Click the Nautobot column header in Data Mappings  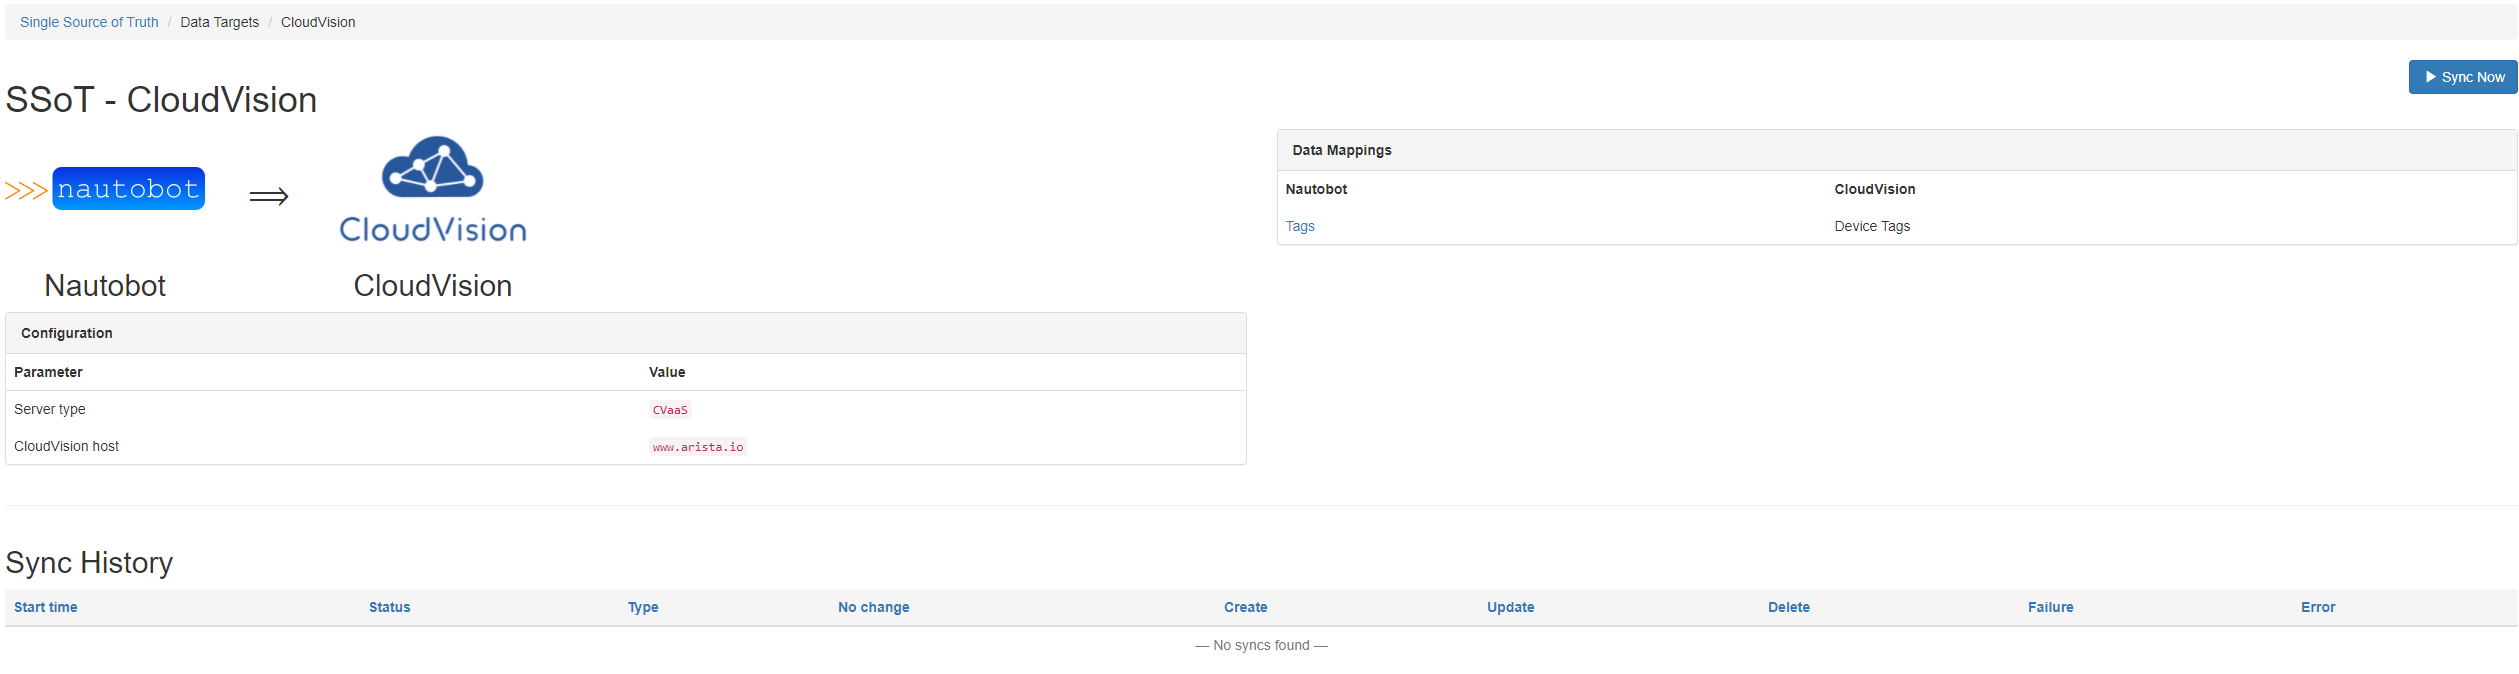click(x=1316, y=189)
